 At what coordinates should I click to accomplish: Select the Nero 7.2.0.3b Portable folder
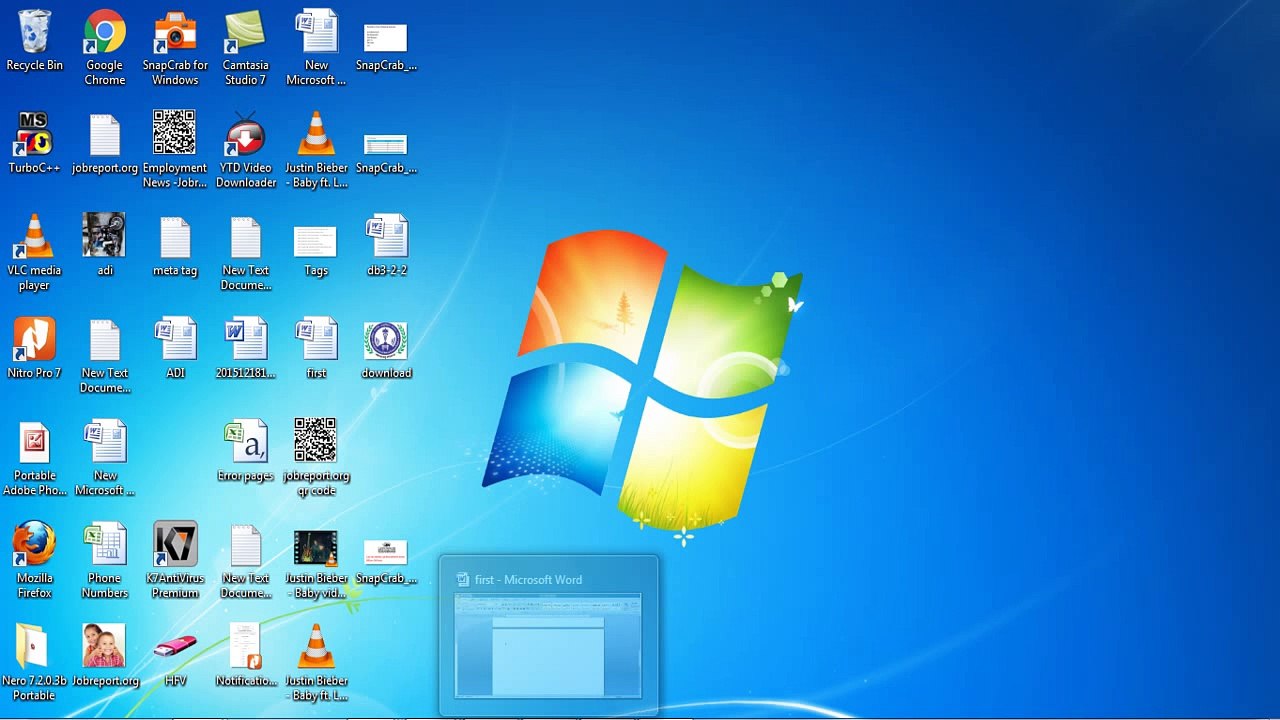click(34, 663)
